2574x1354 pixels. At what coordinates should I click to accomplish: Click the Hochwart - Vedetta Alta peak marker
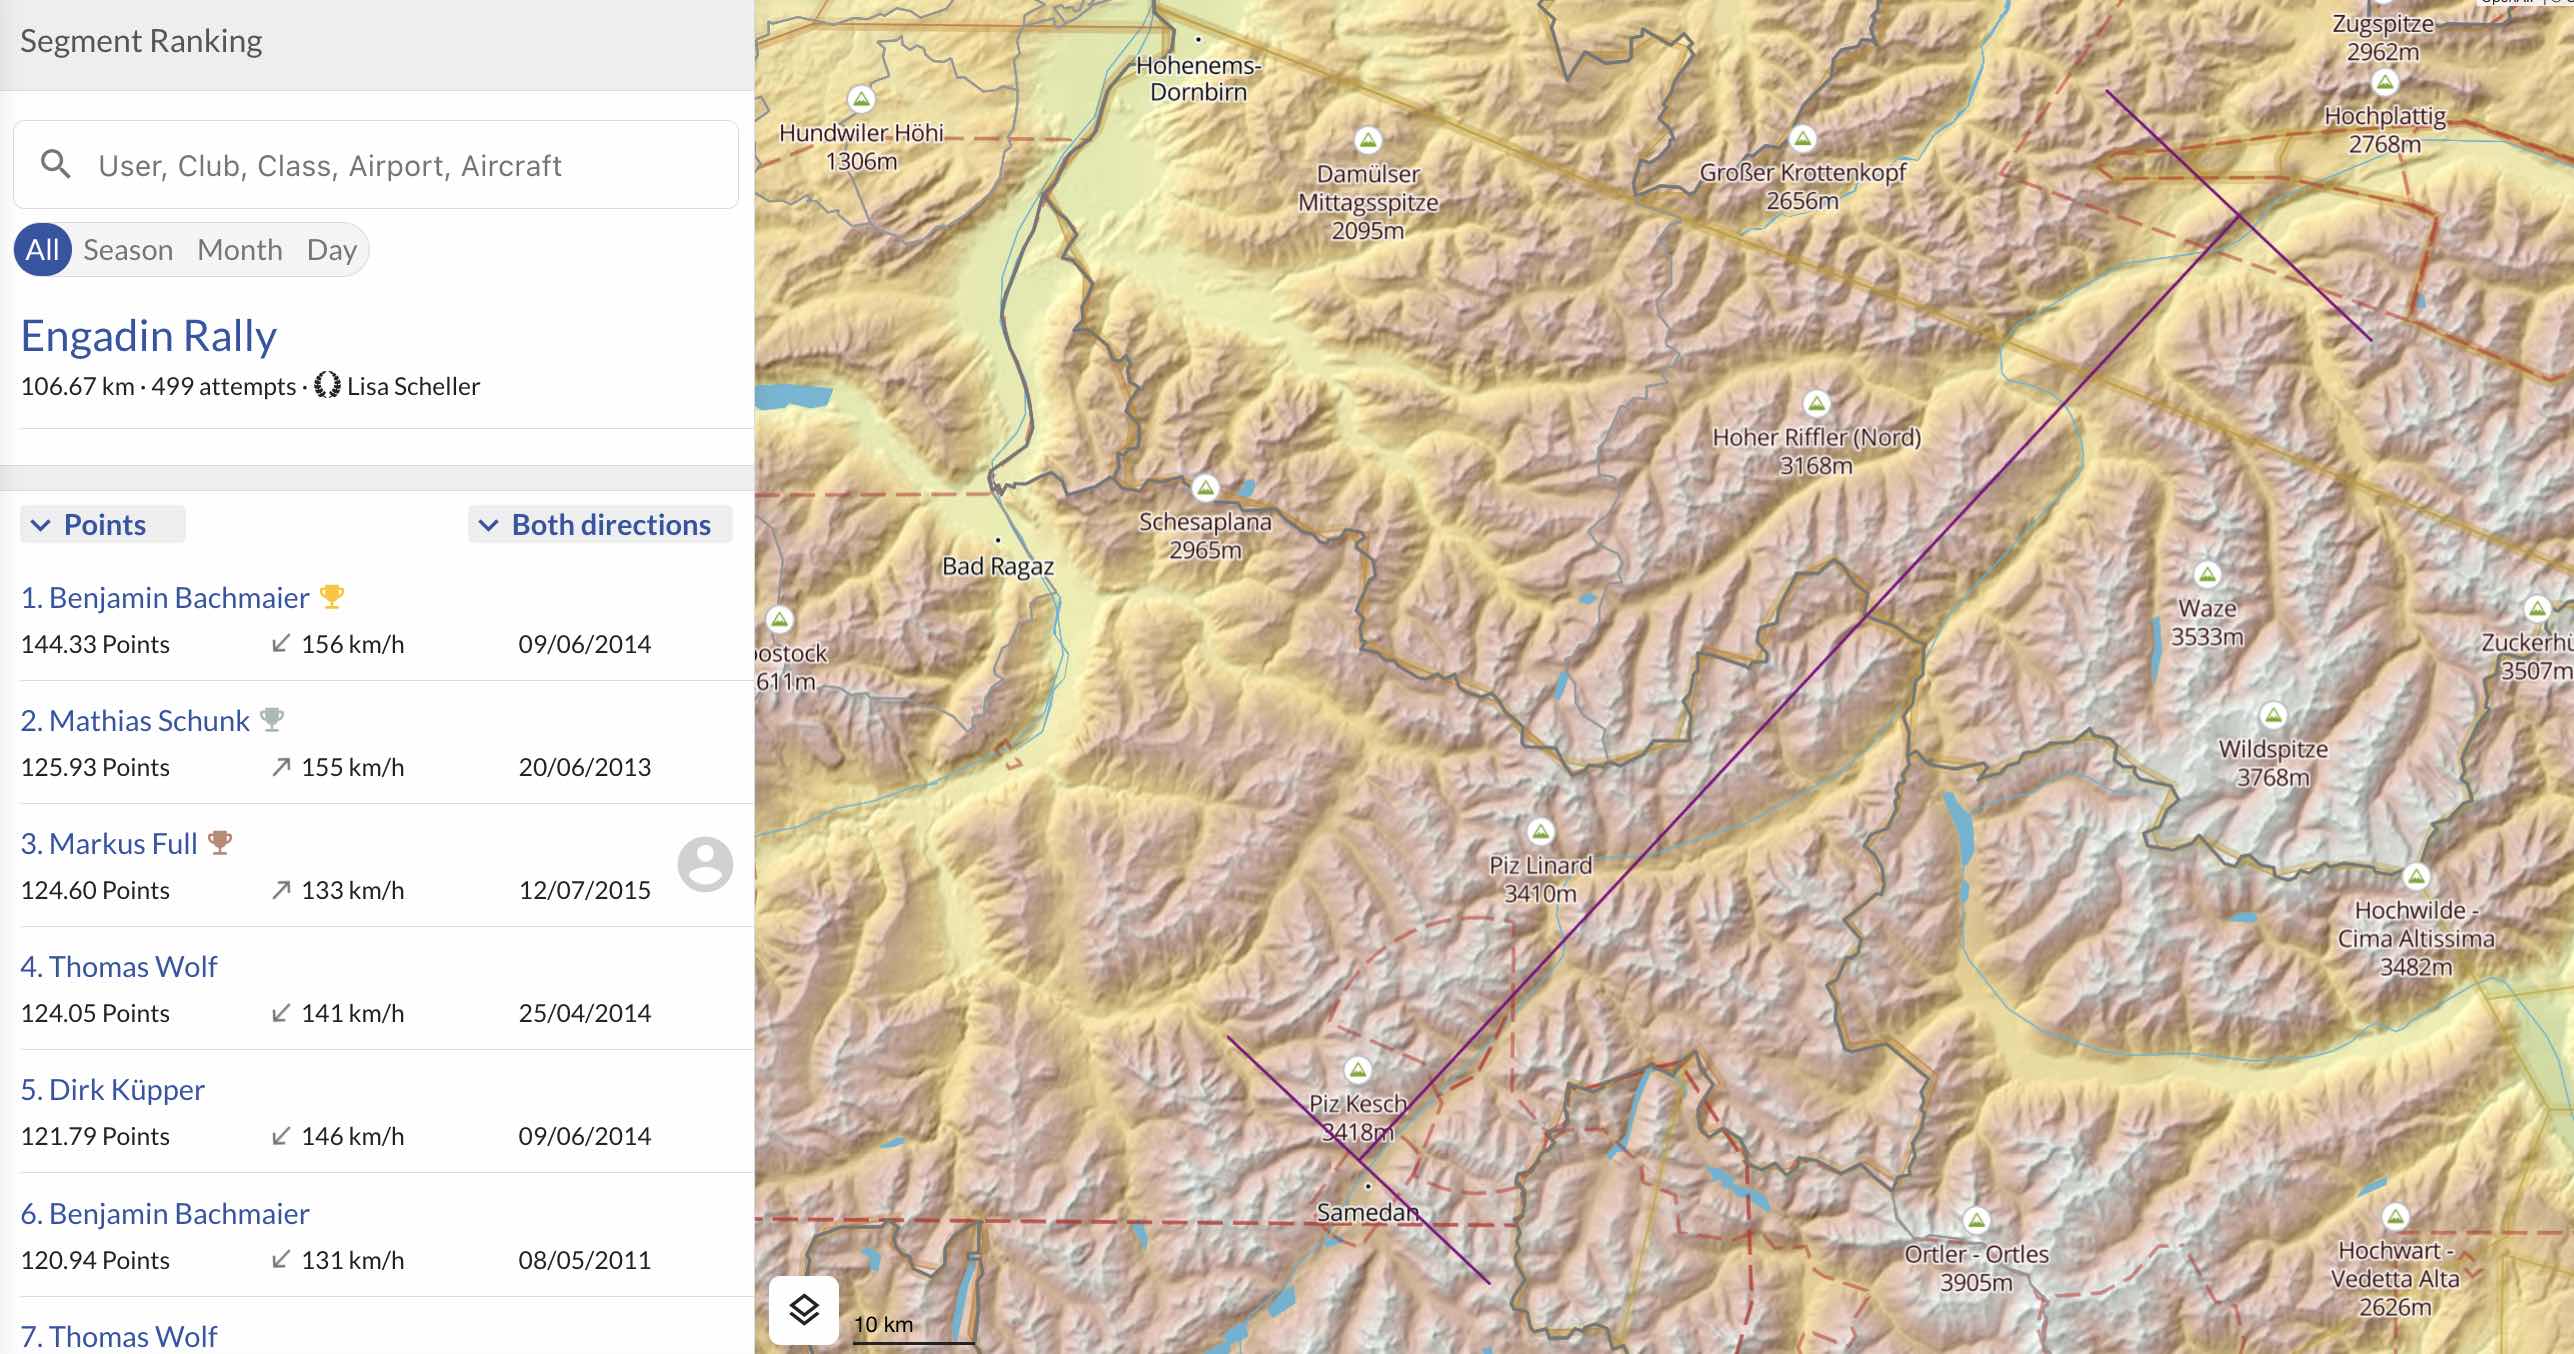[2395, 1217]
